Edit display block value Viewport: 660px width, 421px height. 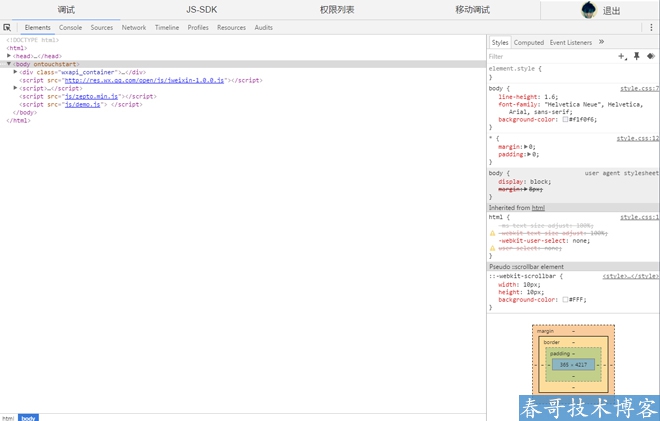click(540, 181)
